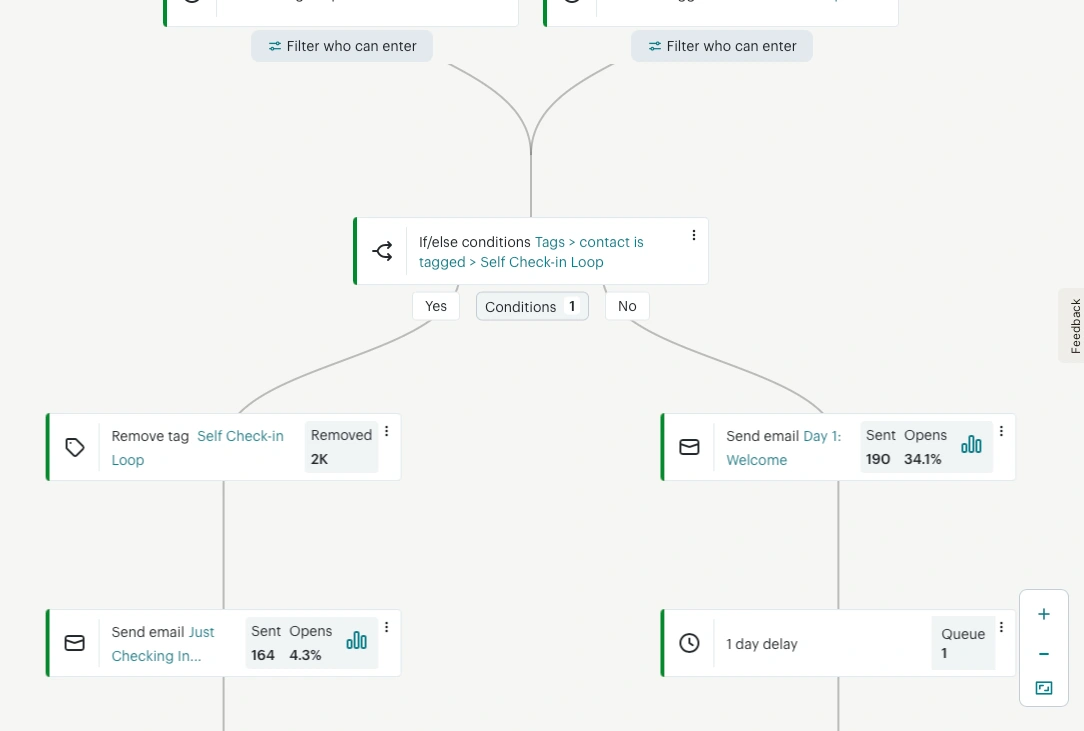Click the zoom in plus icon
The image size is (1084, 731).
[1044, 614]
